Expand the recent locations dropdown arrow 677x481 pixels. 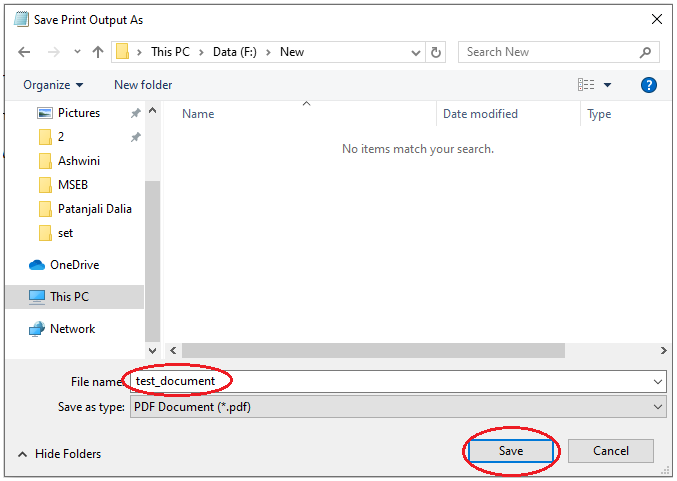[x=77, y=52]
